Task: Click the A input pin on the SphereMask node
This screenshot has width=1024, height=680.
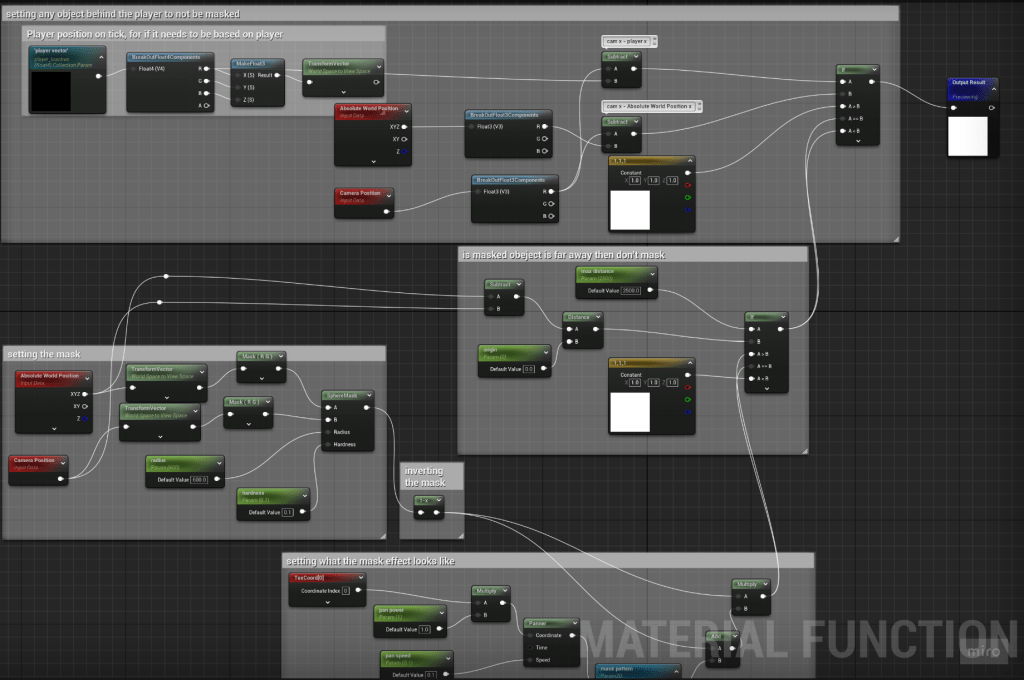Action: 326,408
